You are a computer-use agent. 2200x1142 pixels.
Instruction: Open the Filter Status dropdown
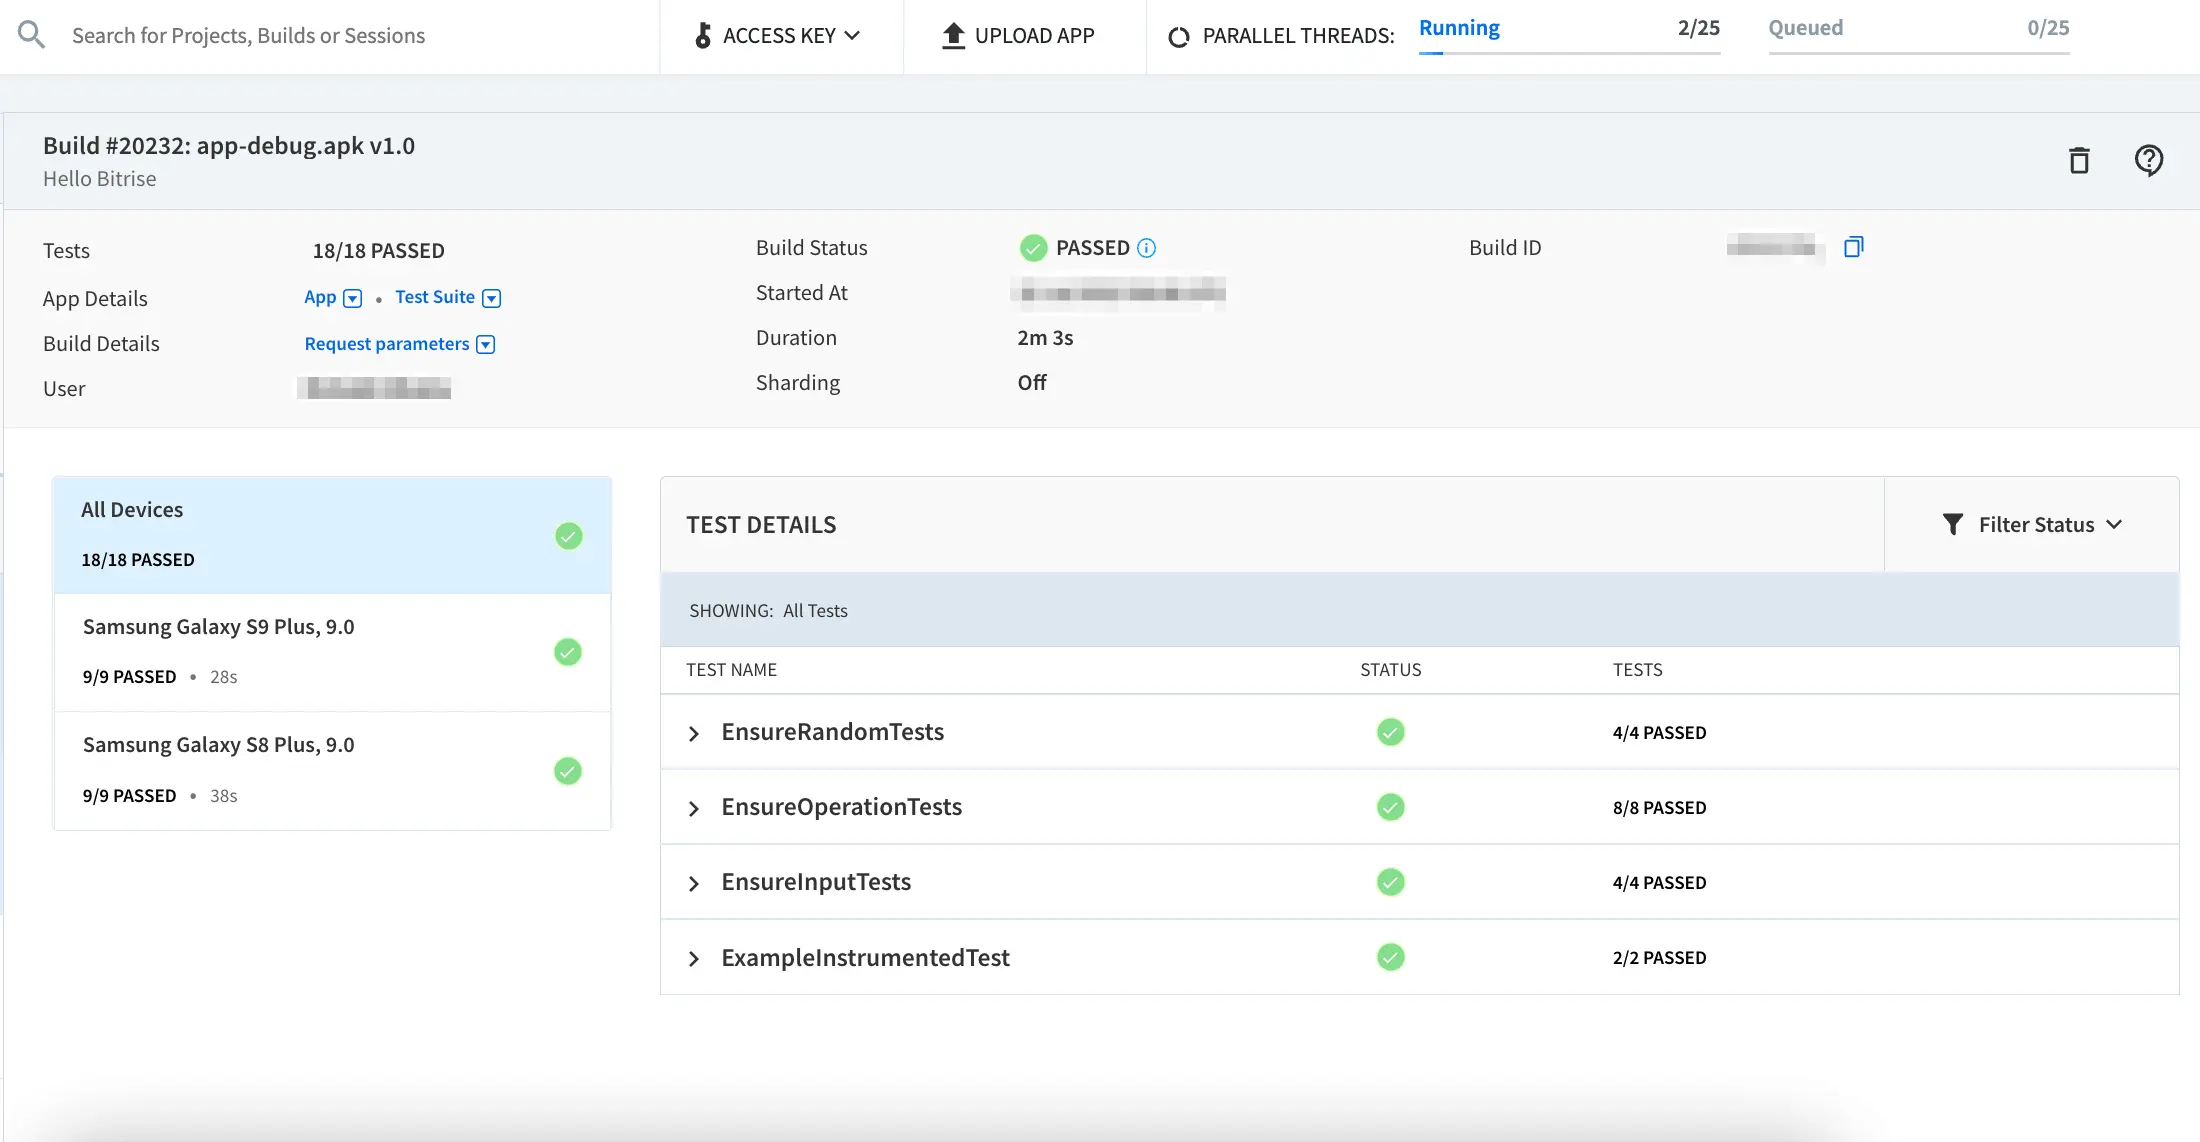(2036, 525)
